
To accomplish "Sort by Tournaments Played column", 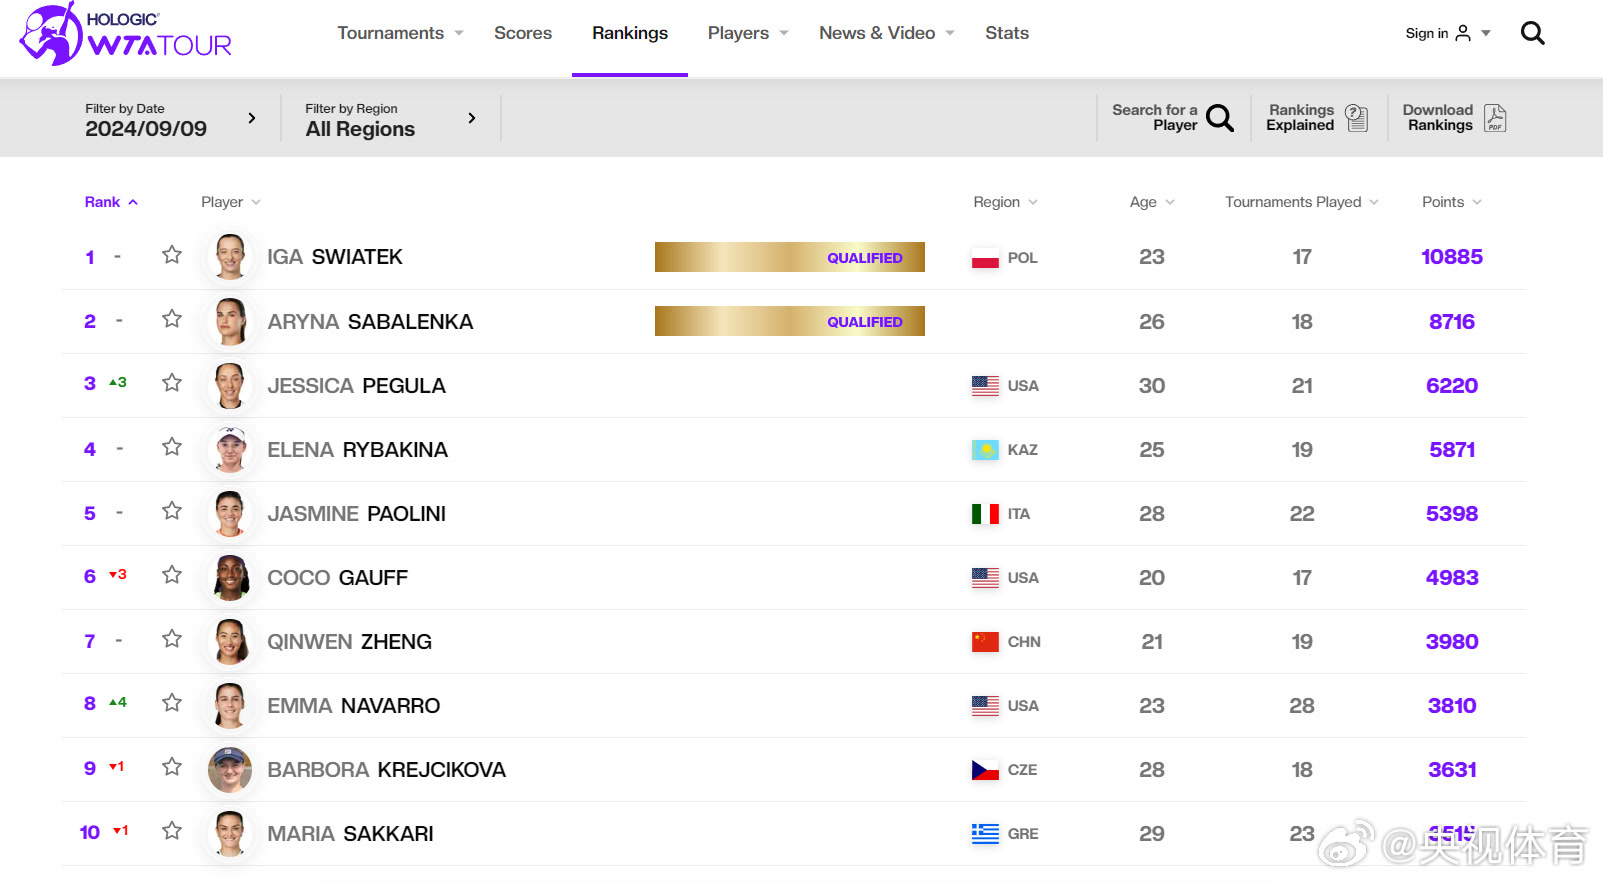I will [1302, 202].
